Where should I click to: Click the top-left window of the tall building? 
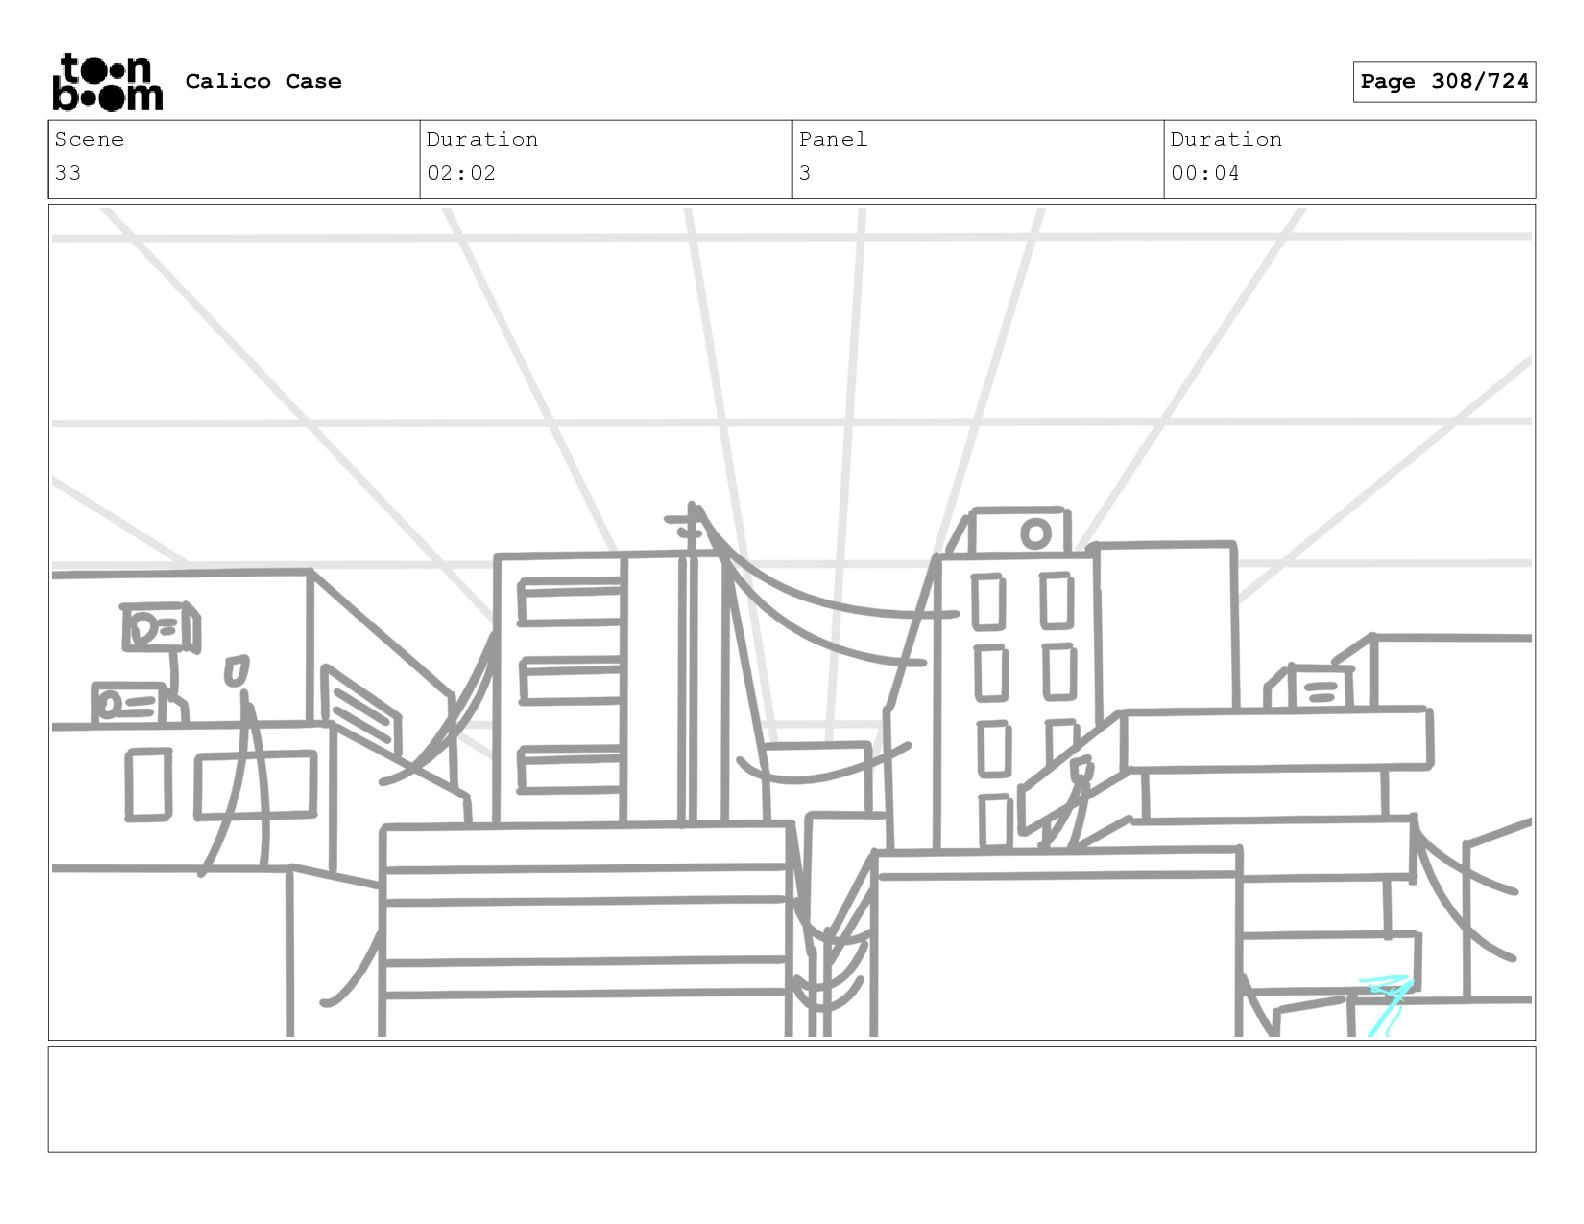tap(988, 601)
